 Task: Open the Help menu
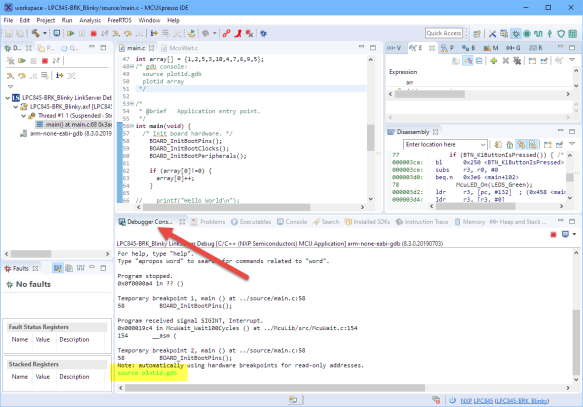point(173,20)
